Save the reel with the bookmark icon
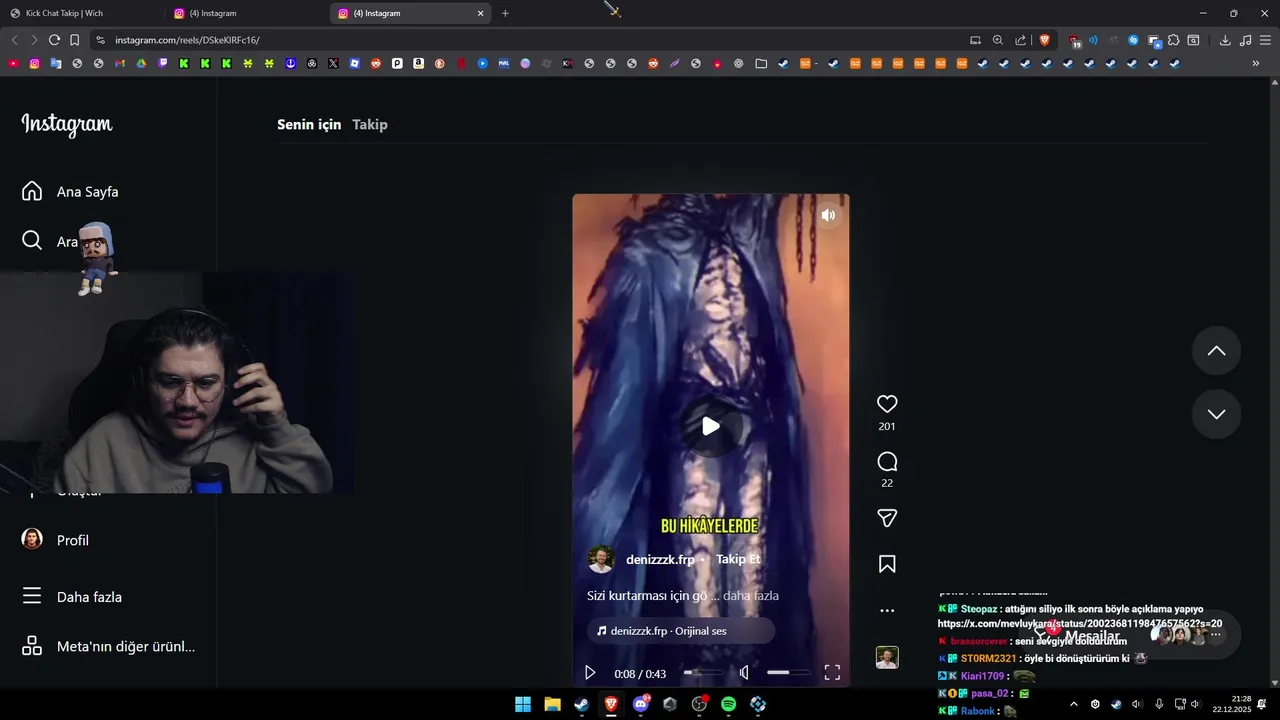Screen dimensions: 1280x720 pos(887,564)
